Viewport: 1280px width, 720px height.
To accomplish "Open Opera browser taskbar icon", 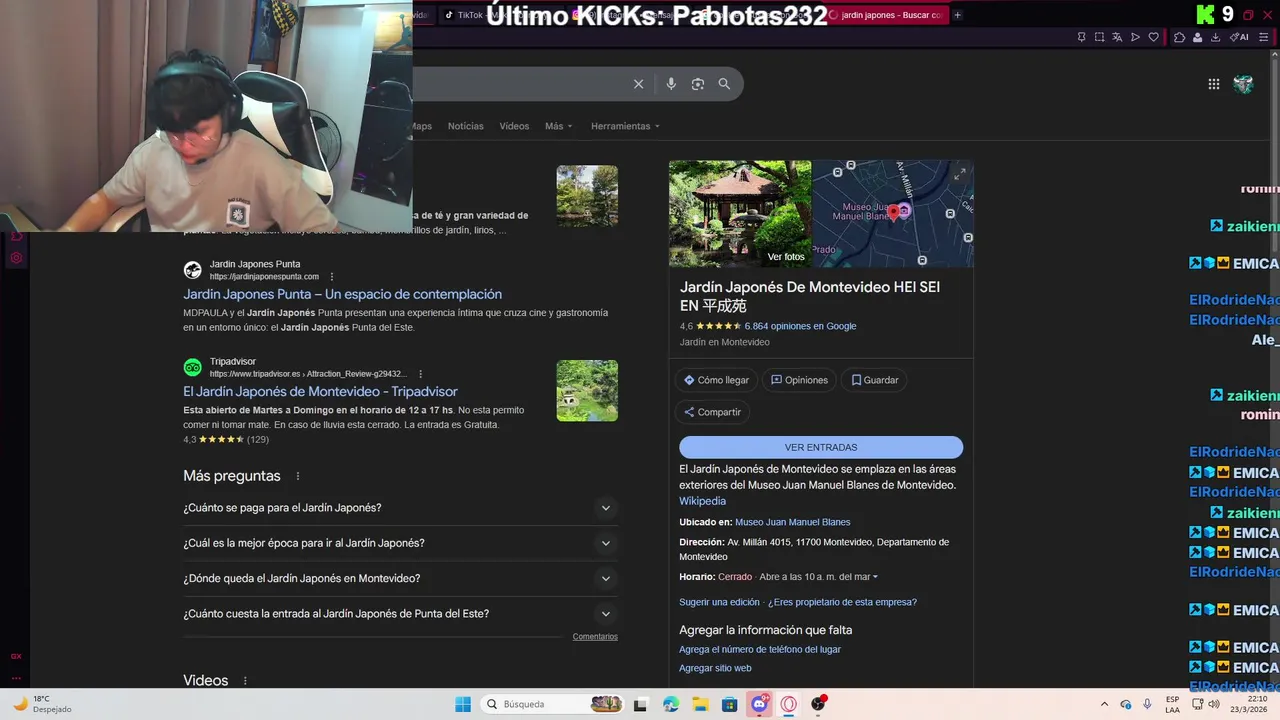I will coord(788,704).
